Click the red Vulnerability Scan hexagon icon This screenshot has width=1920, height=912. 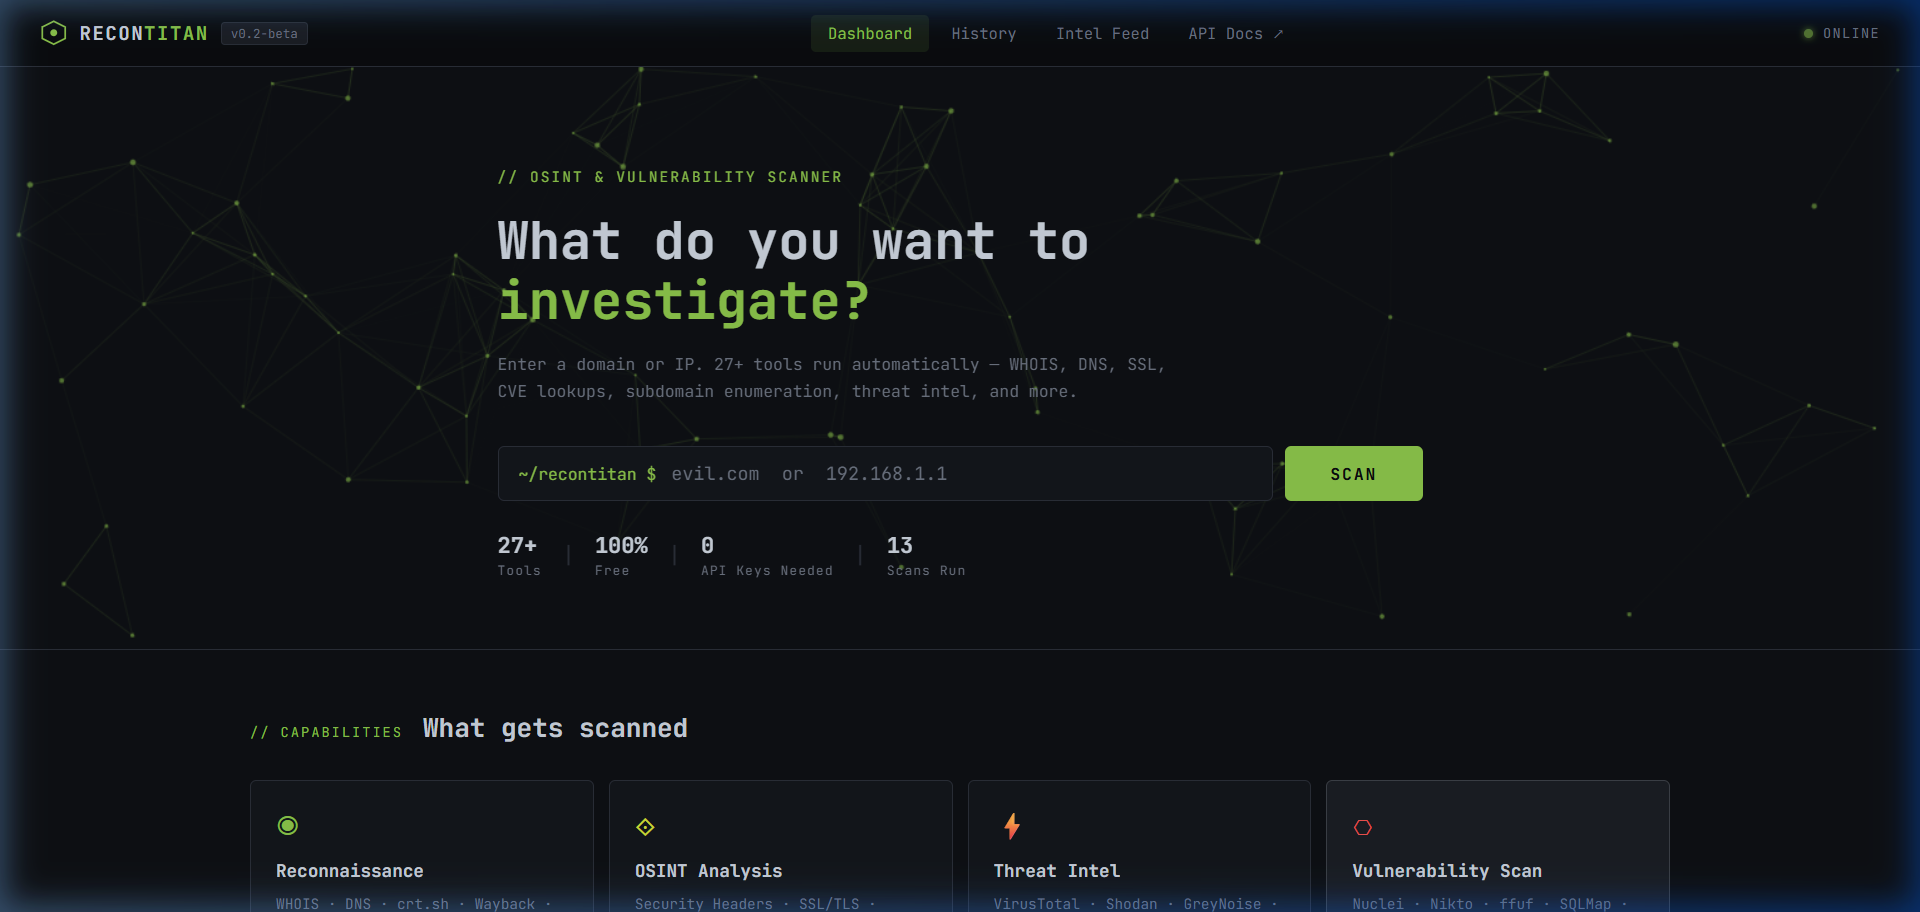point(1363,827)
